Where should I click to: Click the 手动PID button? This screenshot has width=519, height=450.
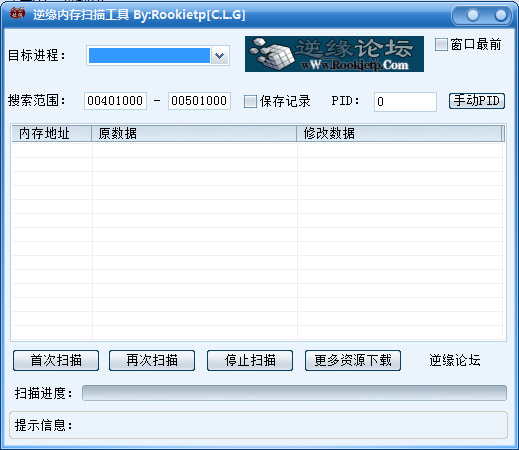pos(477,101)
